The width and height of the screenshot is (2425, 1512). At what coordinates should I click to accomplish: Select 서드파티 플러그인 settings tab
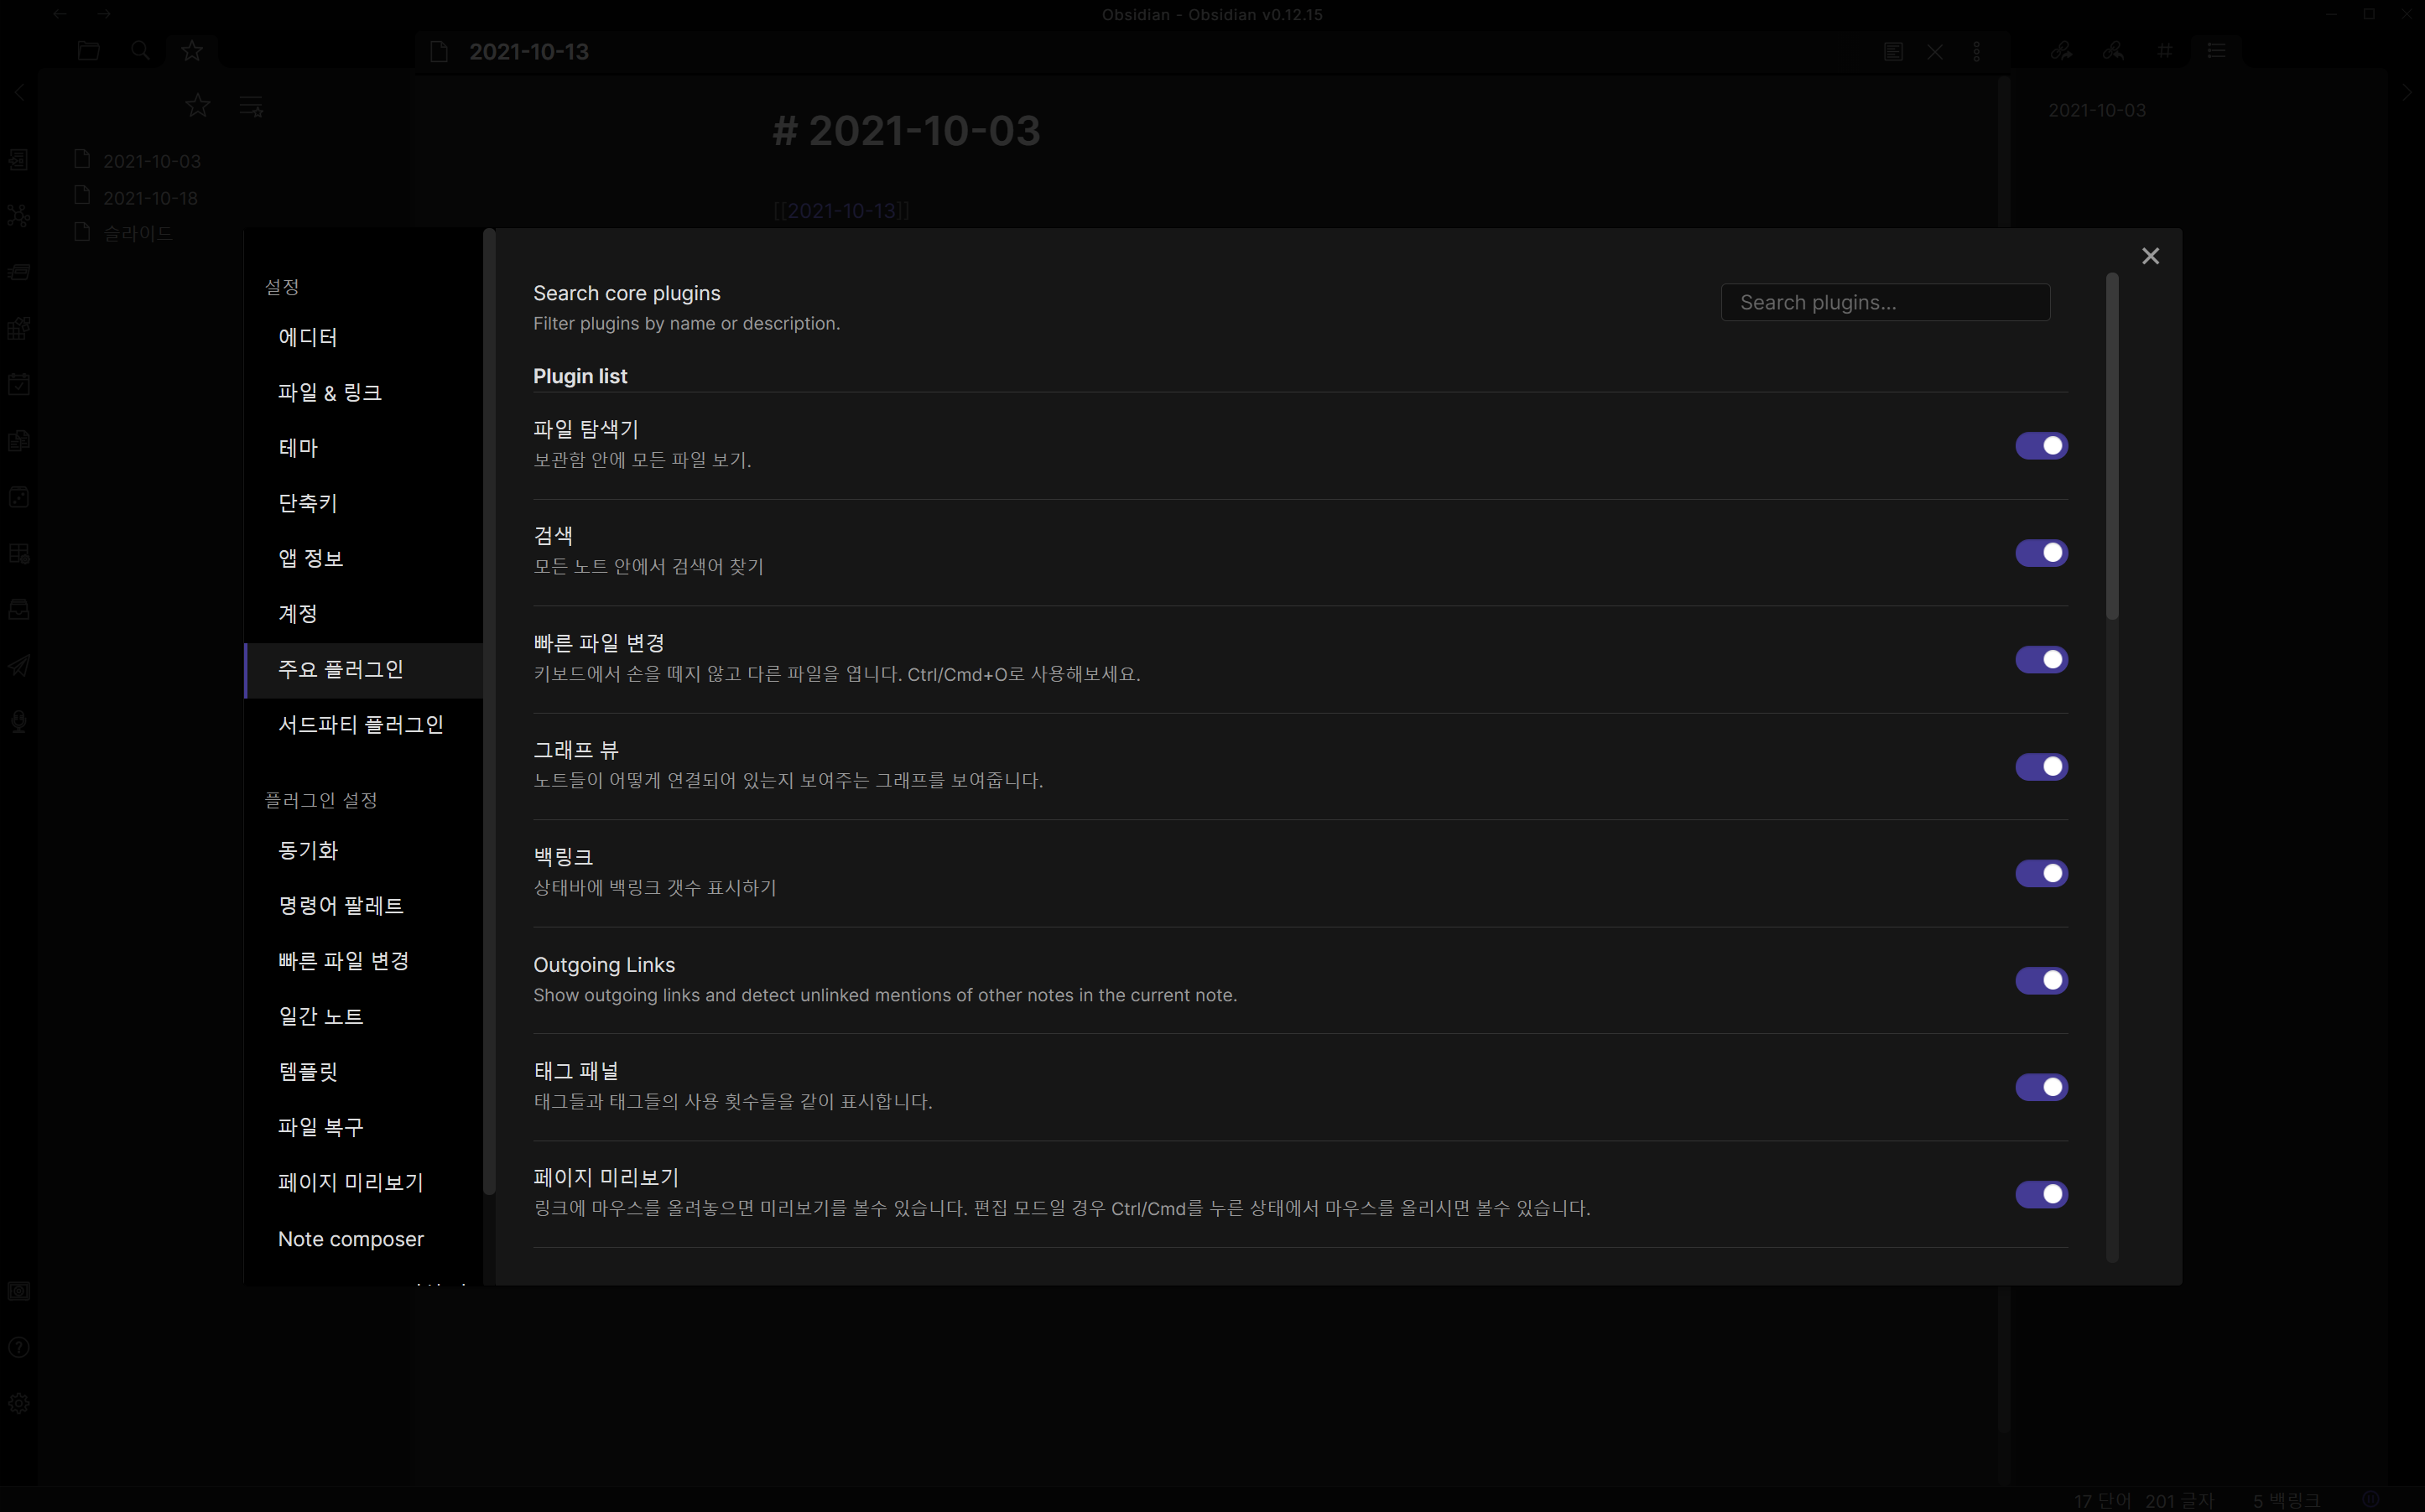coord(360,725)
